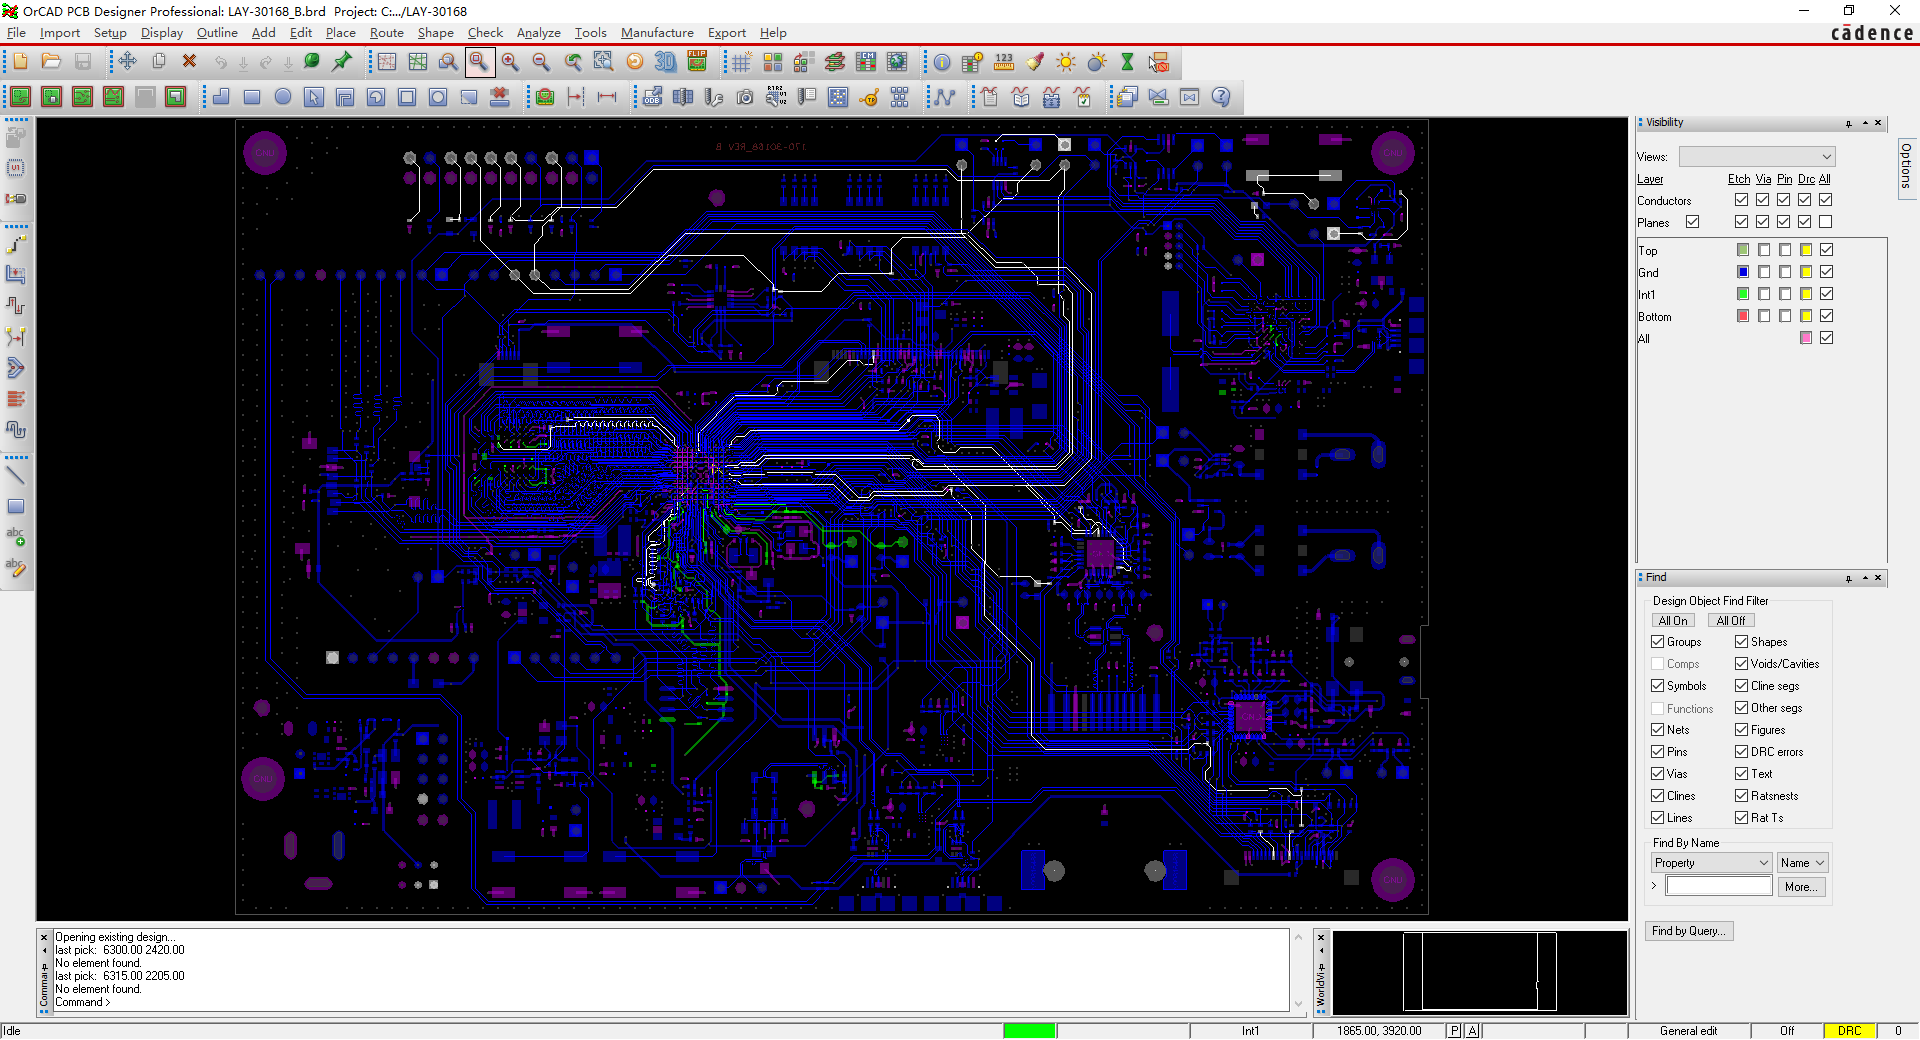This screenshot has width=1920, height=1040.
Task: Expand the Views dropdown
Action: [1757, 157]
